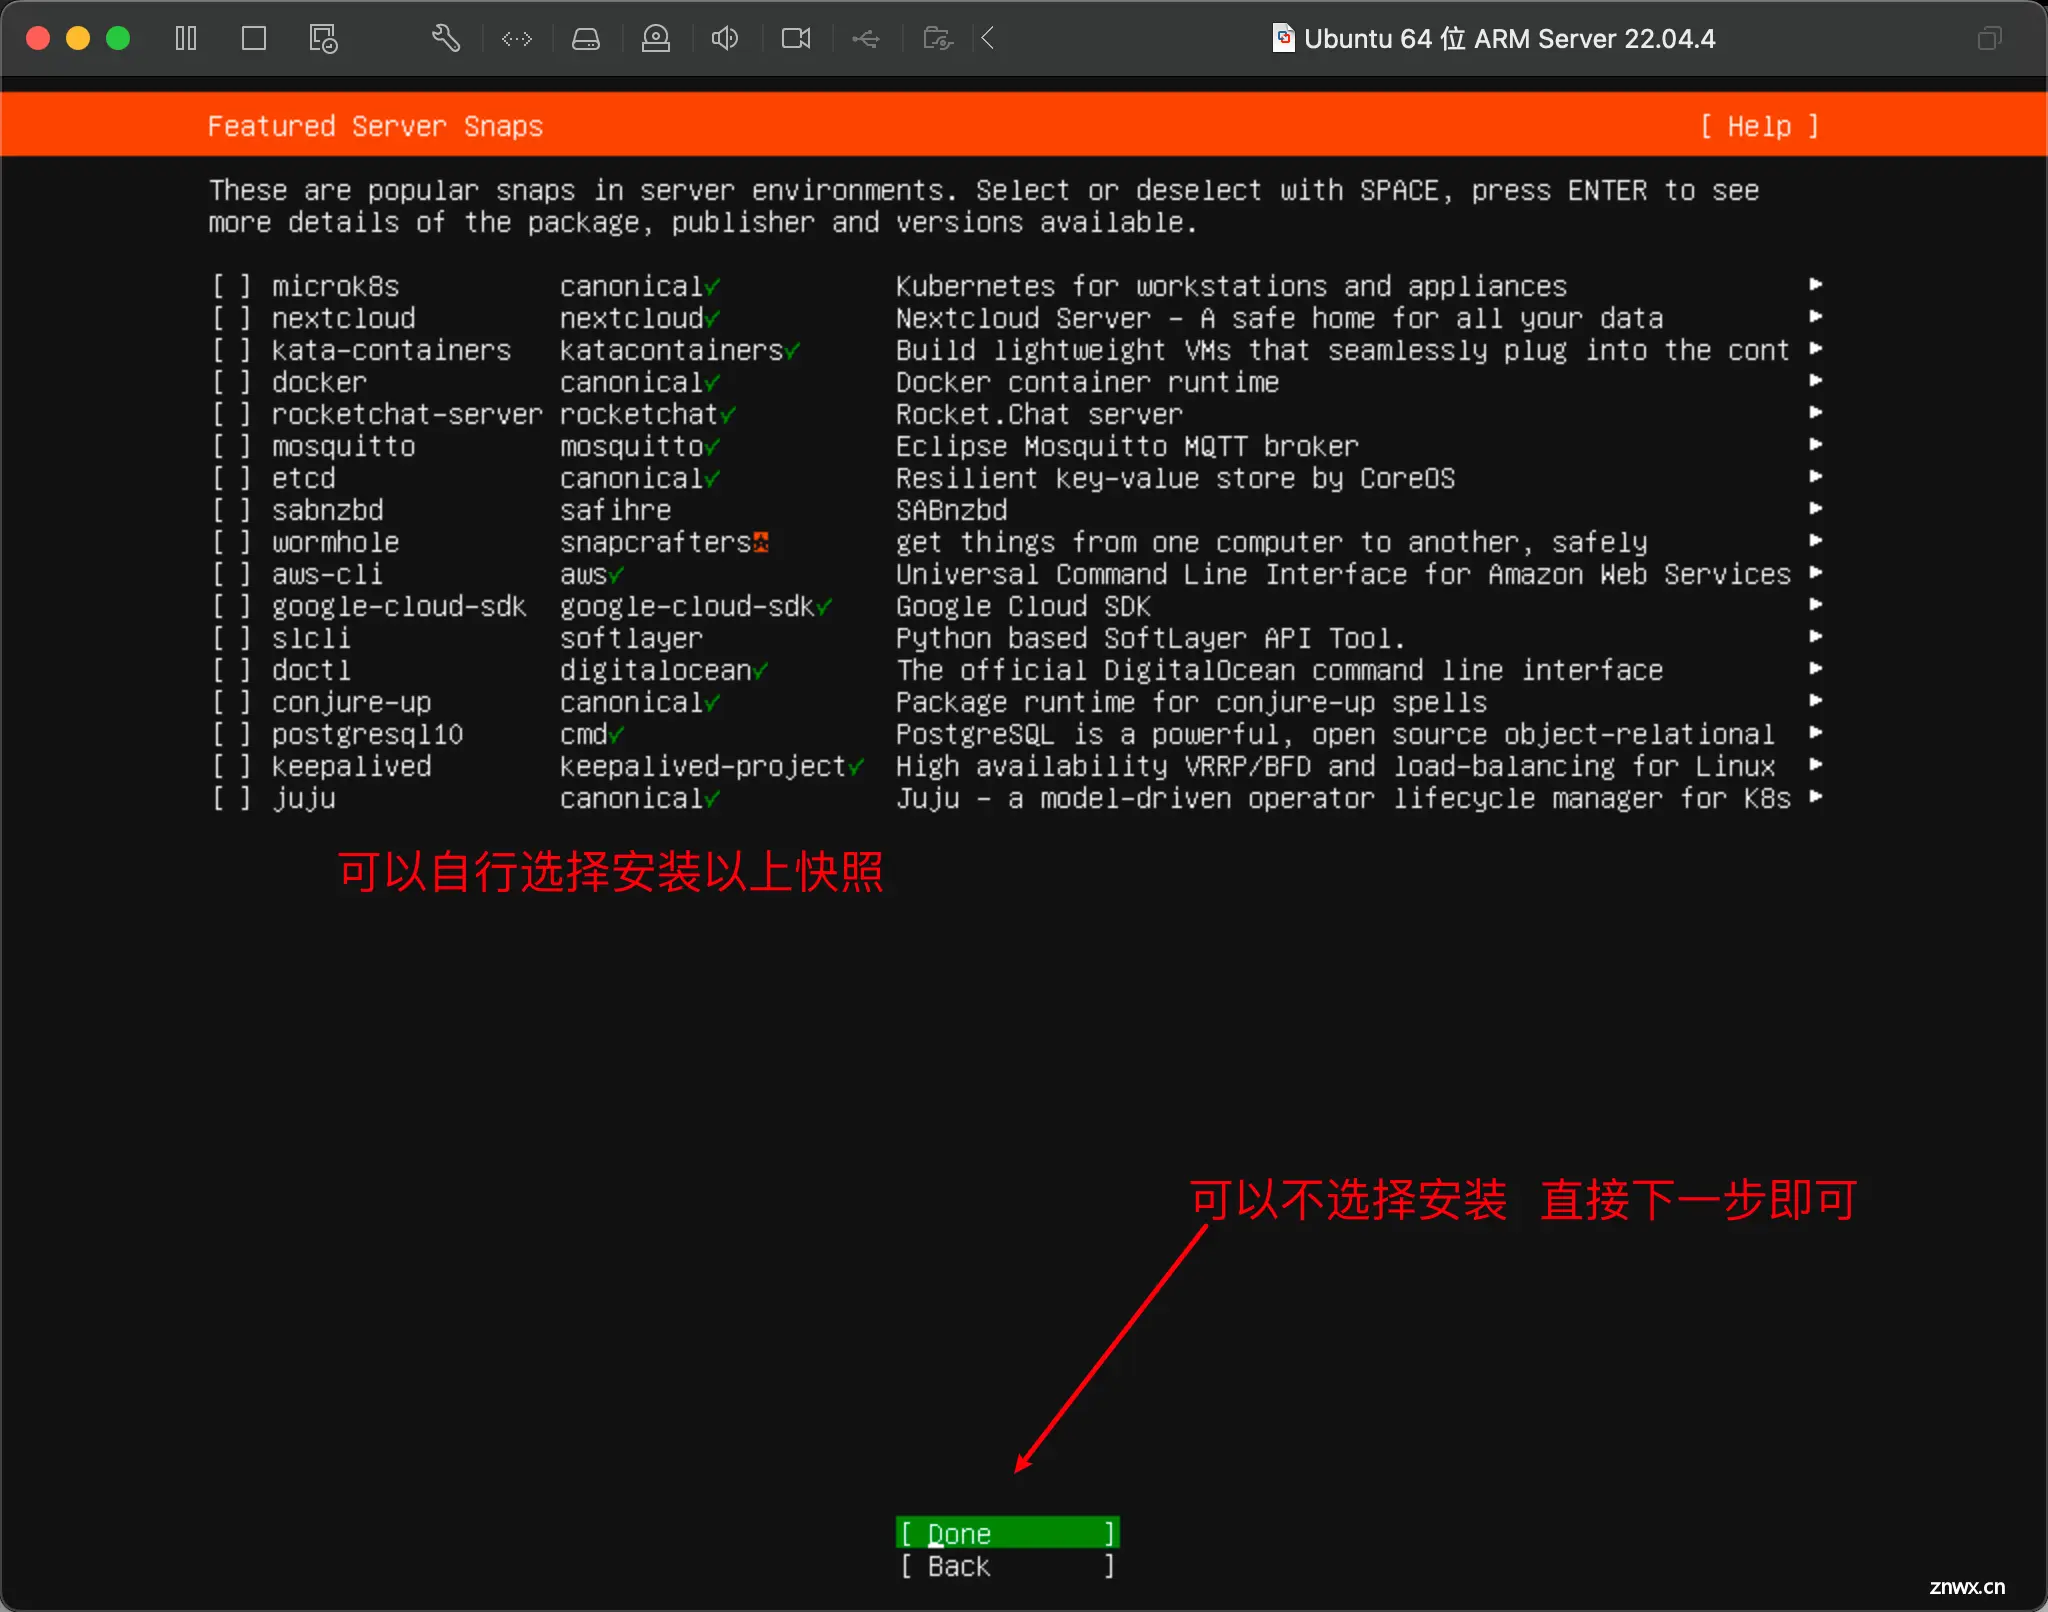Click the Docker container runtime description
The width and height of the screenshot is (2048, 1612).
click(1087, 383)
